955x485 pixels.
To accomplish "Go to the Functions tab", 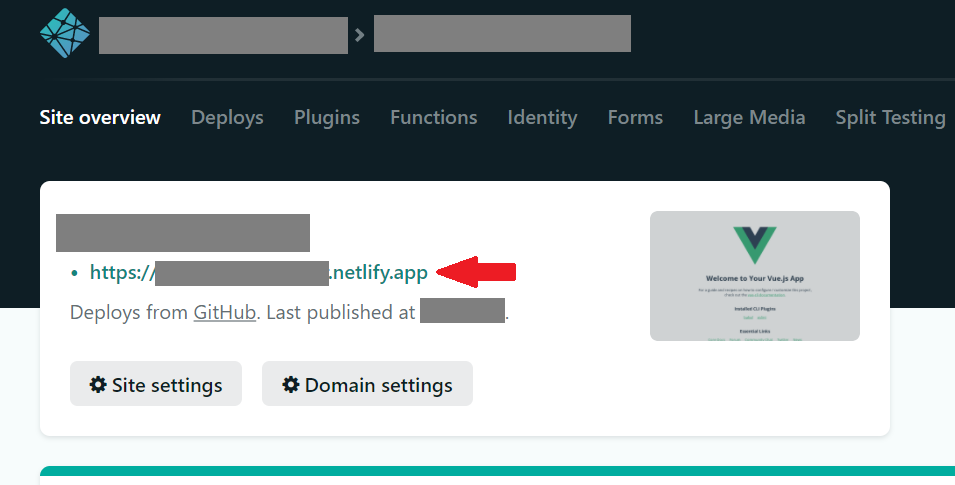I will [x=434, y=117].
